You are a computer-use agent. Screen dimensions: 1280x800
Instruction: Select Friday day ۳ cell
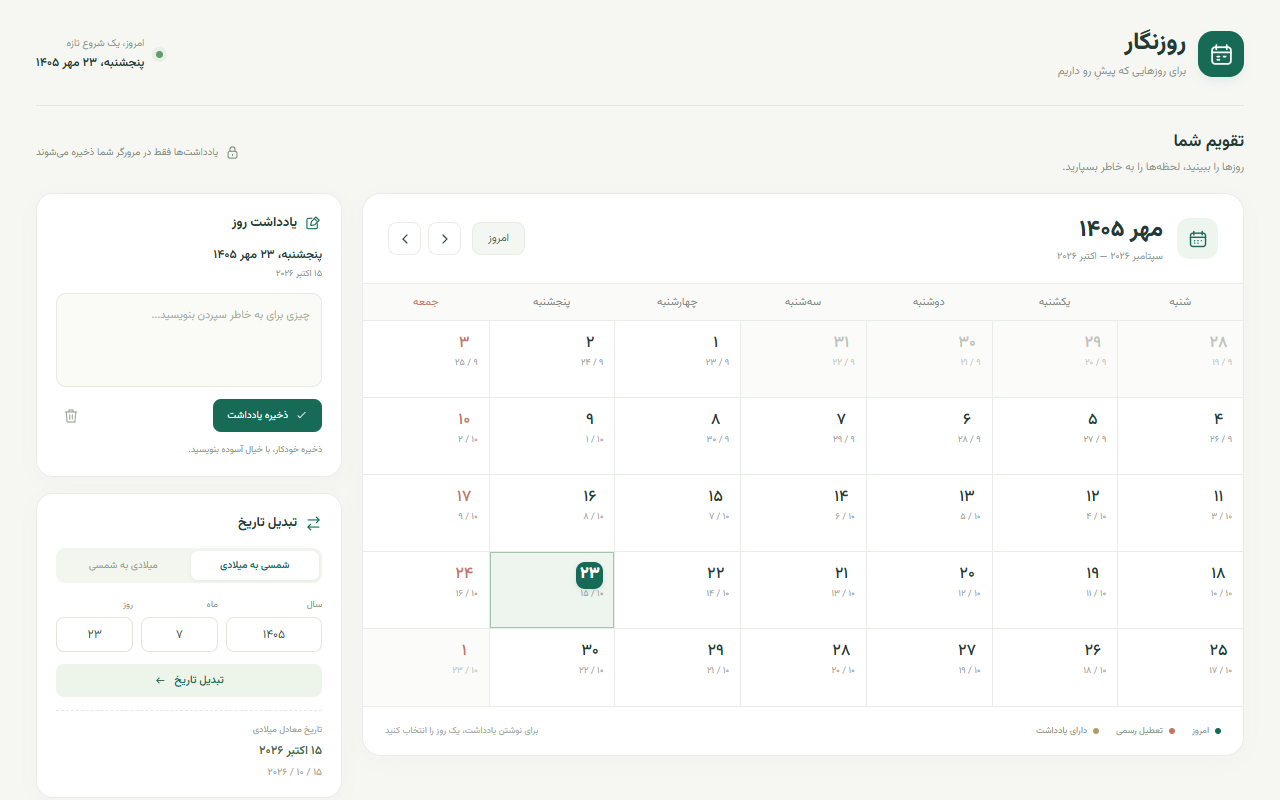(426, 359)
